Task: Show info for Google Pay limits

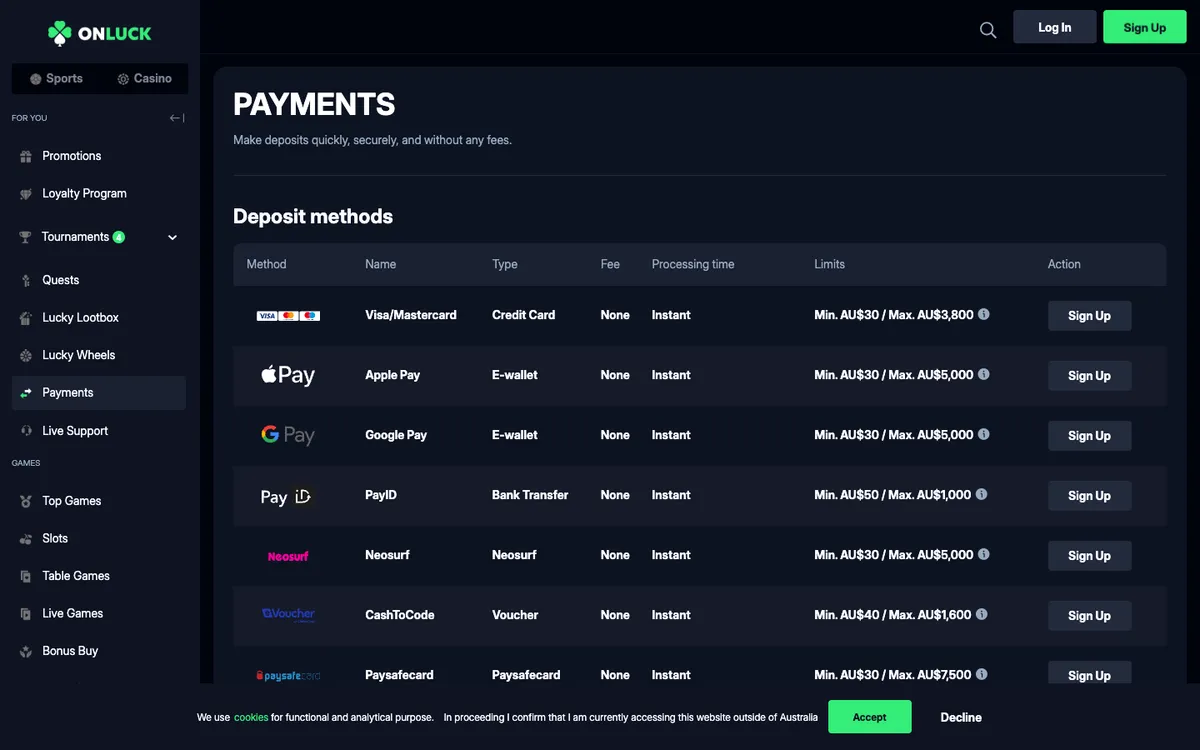Action: pos(984,434)
